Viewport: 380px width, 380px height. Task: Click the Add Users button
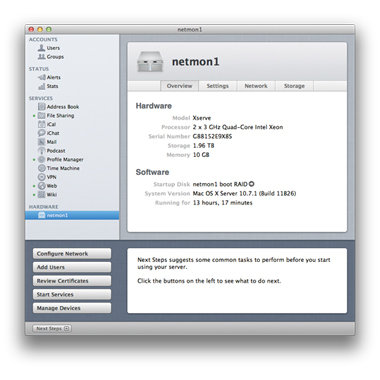[x=72, y=267]
